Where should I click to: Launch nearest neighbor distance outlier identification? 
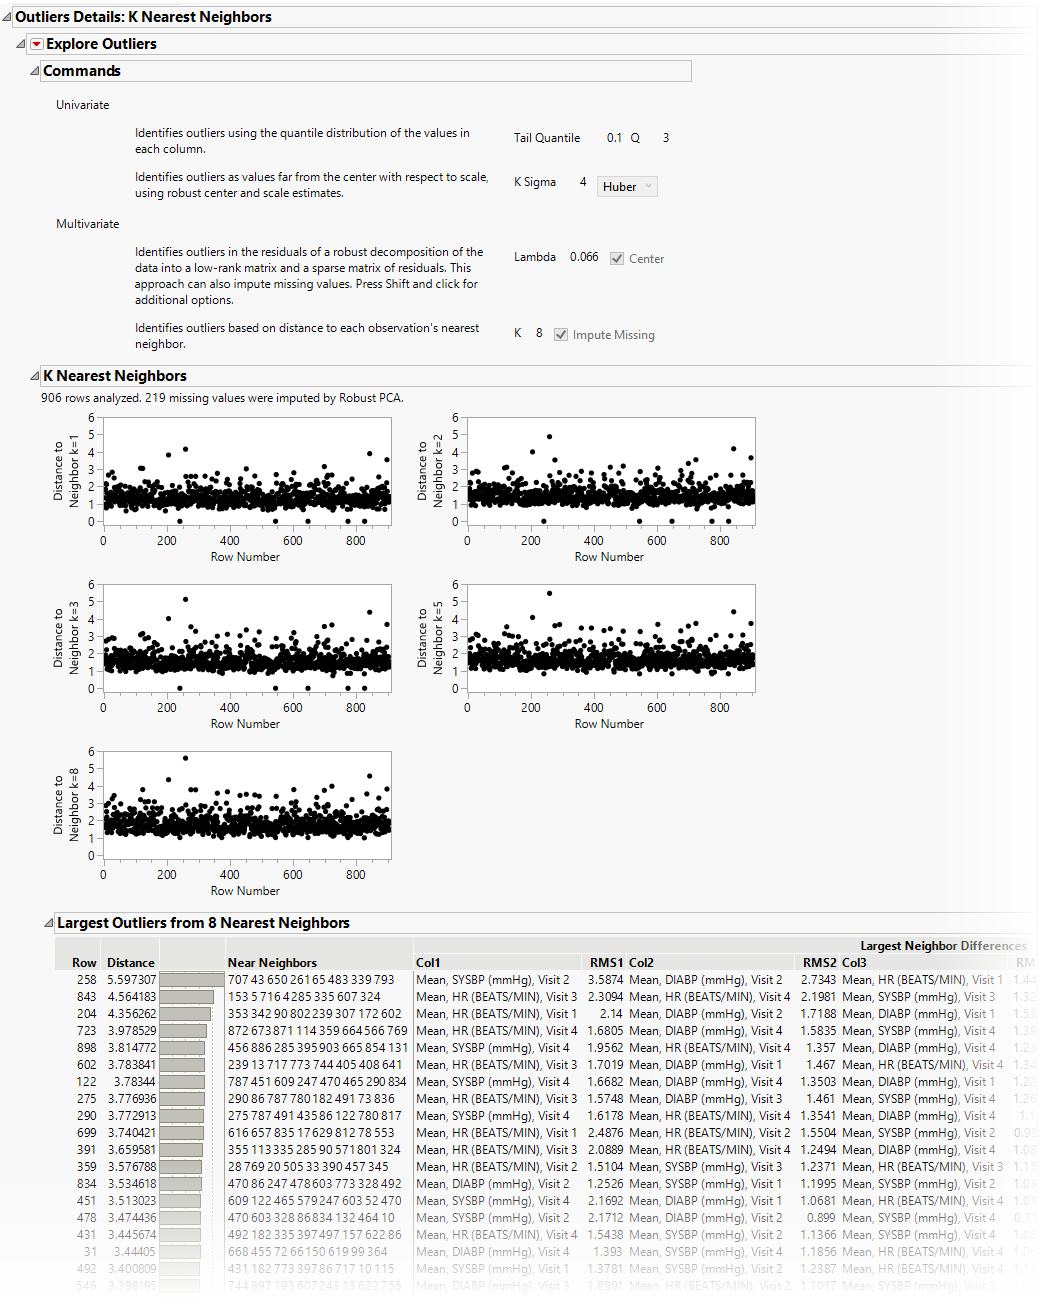(x=307, y=336)
